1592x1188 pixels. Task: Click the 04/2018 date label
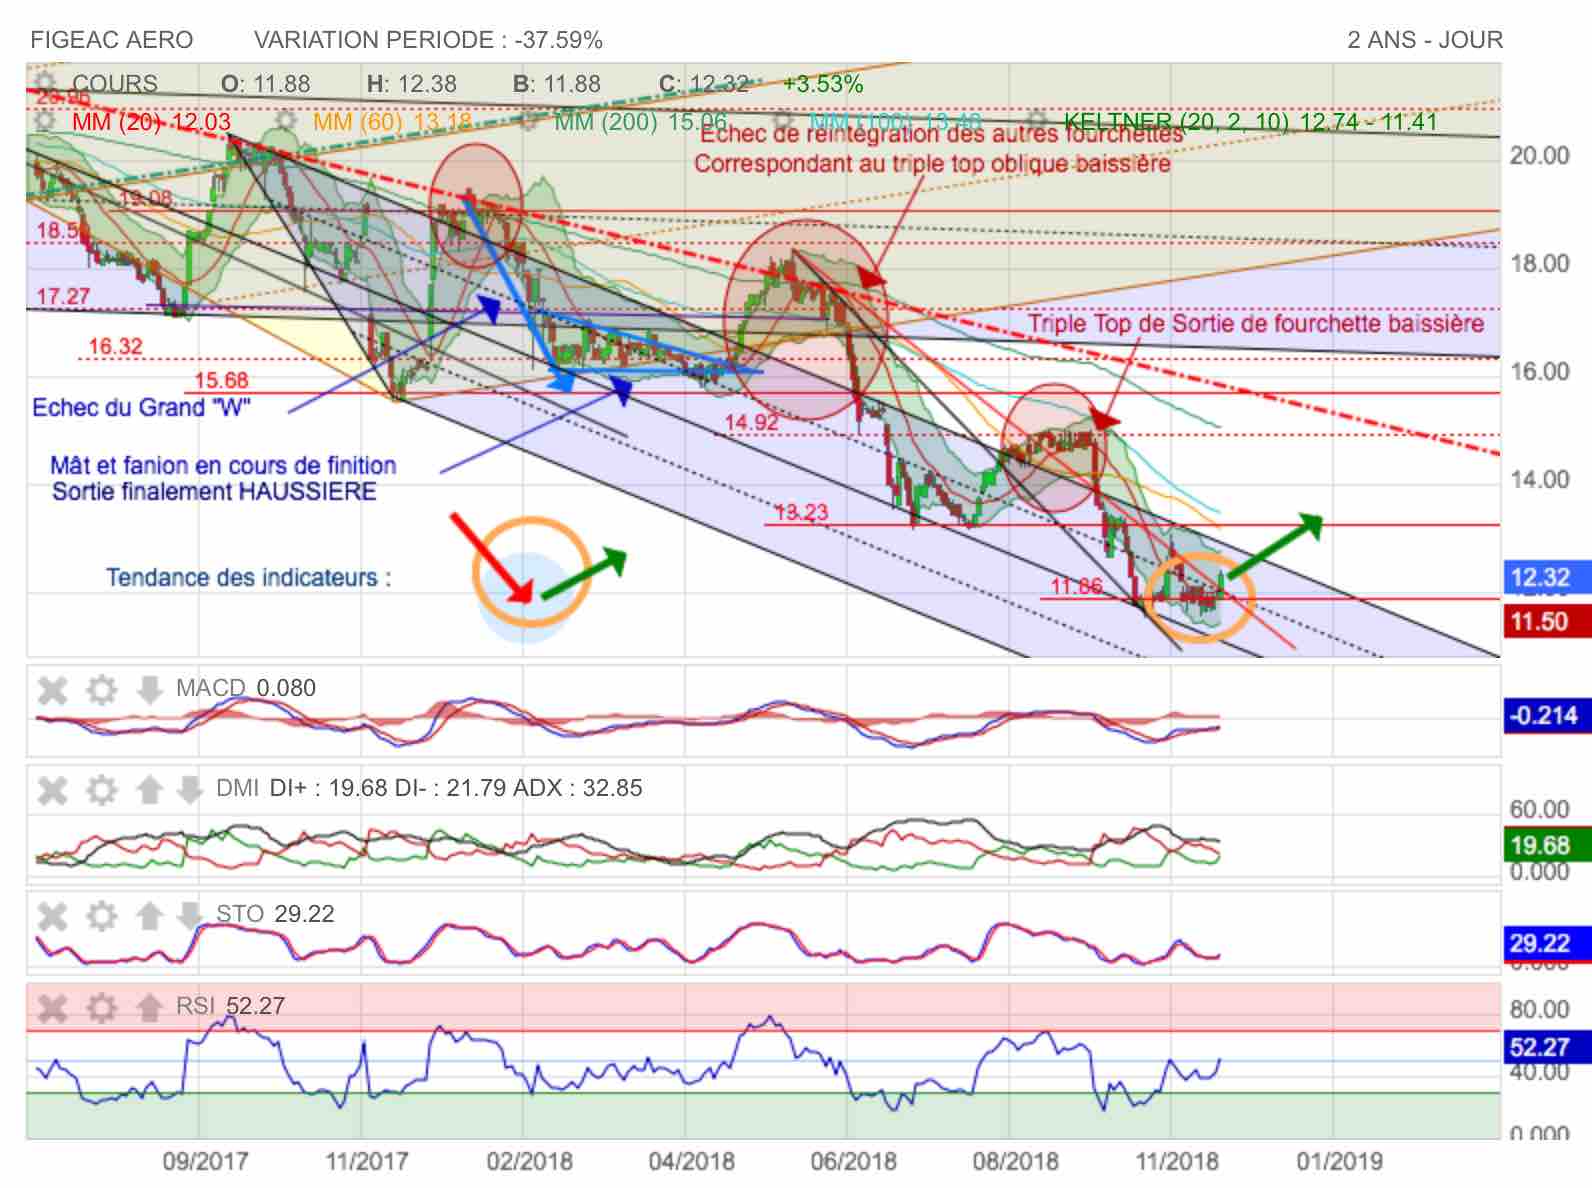(691, 1161)
